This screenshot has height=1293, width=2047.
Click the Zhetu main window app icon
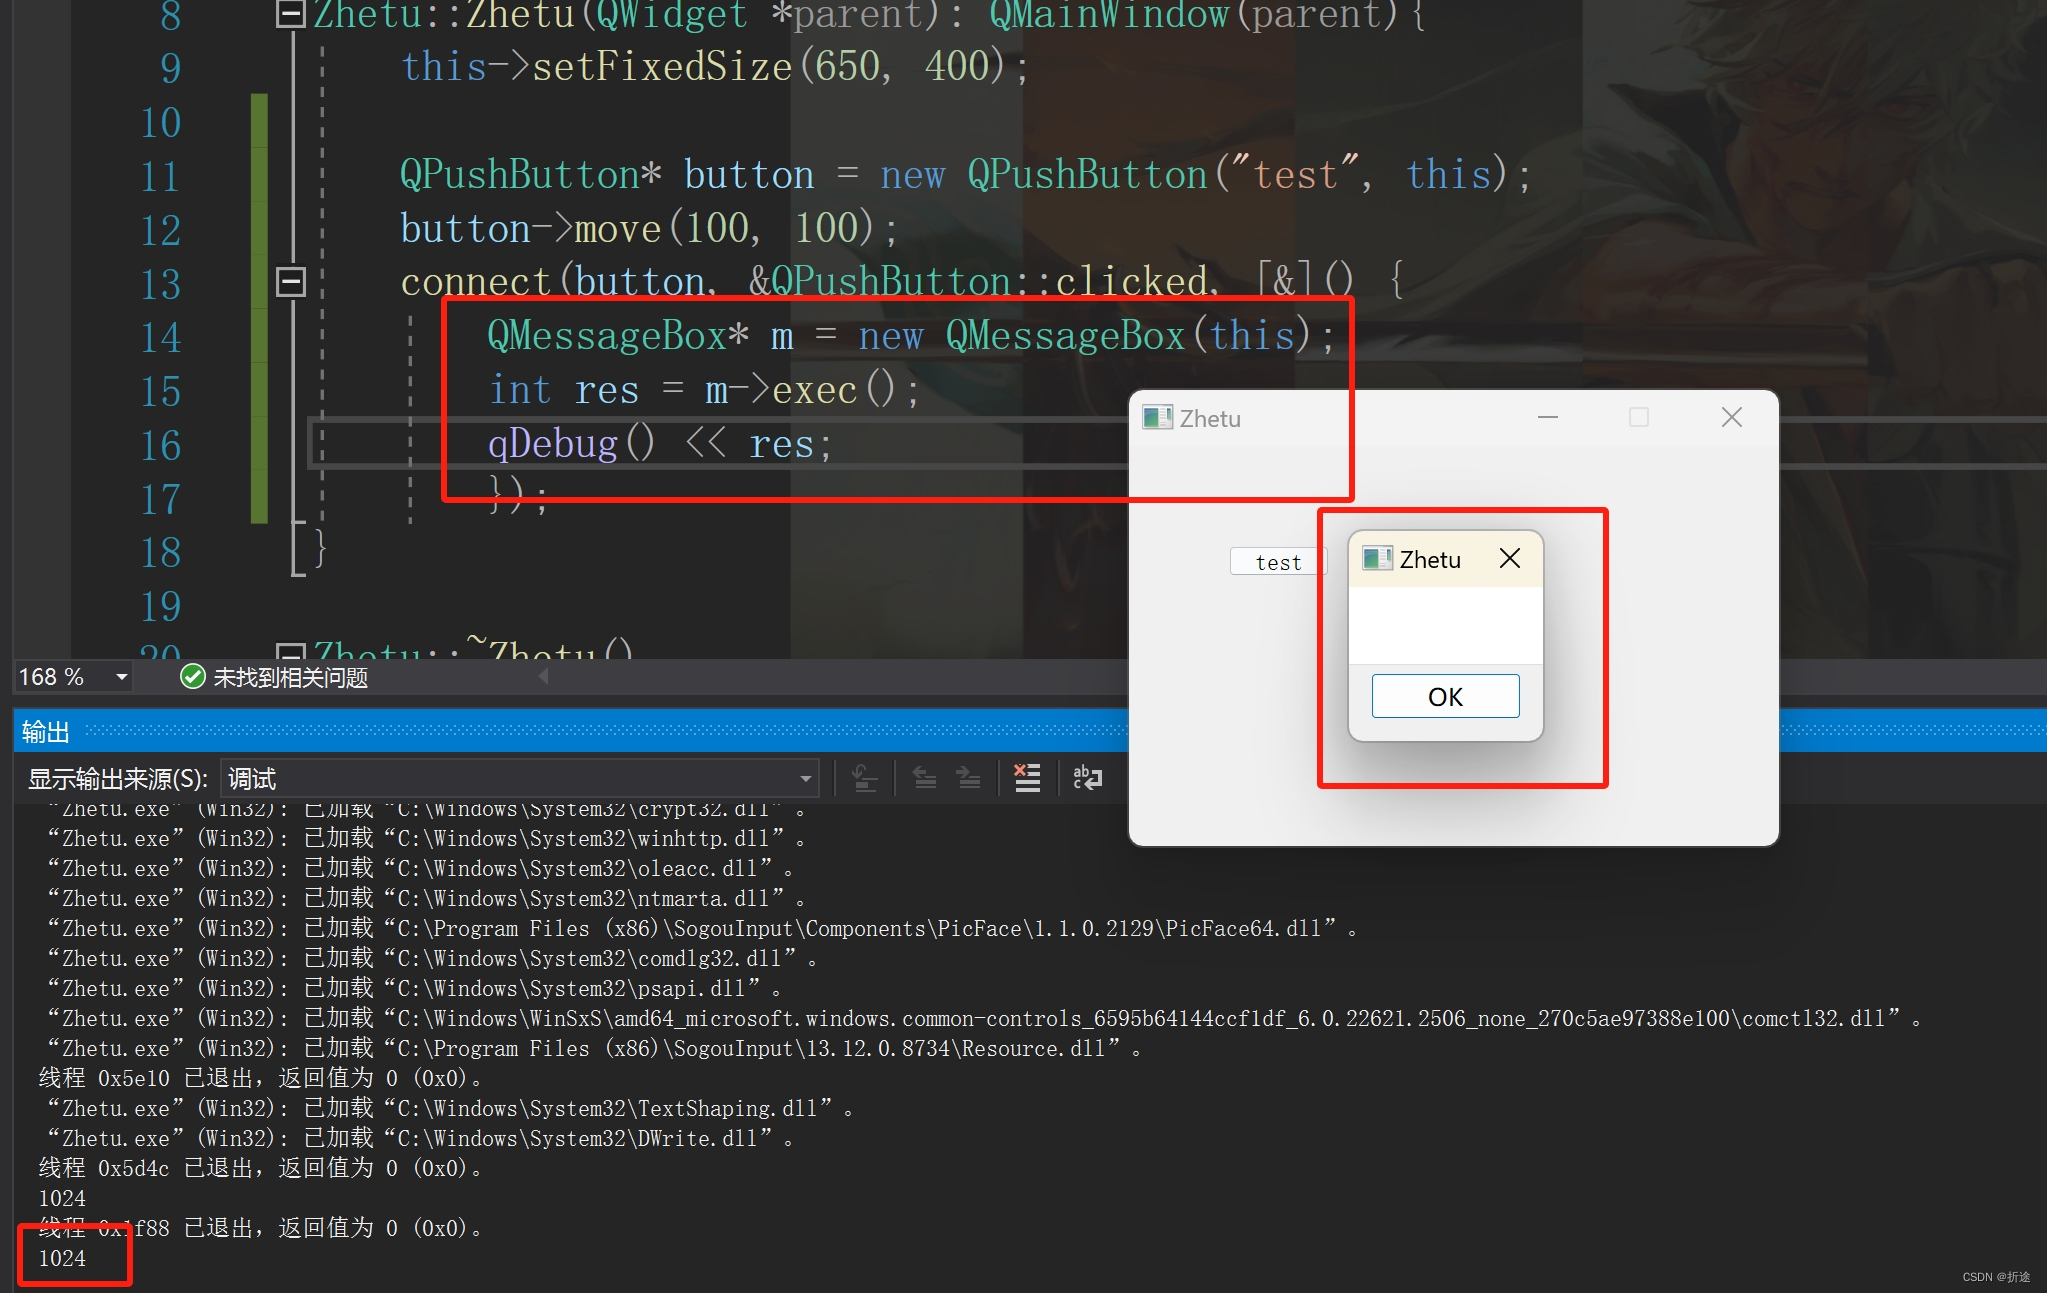(1157, 418)
